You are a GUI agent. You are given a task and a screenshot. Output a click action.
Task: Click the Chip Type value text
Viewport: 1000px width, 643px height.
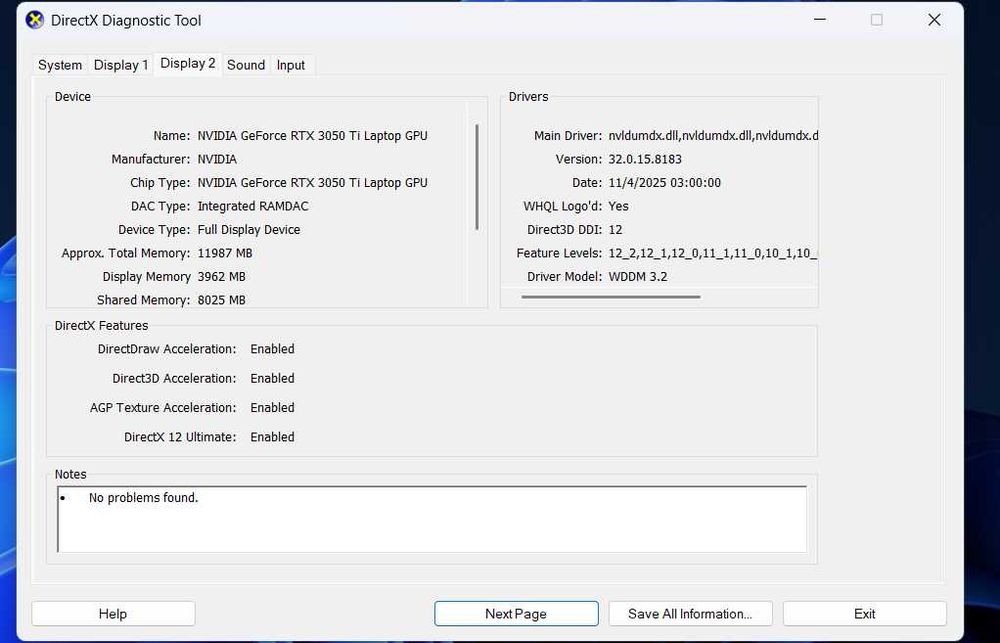[312, 183]
